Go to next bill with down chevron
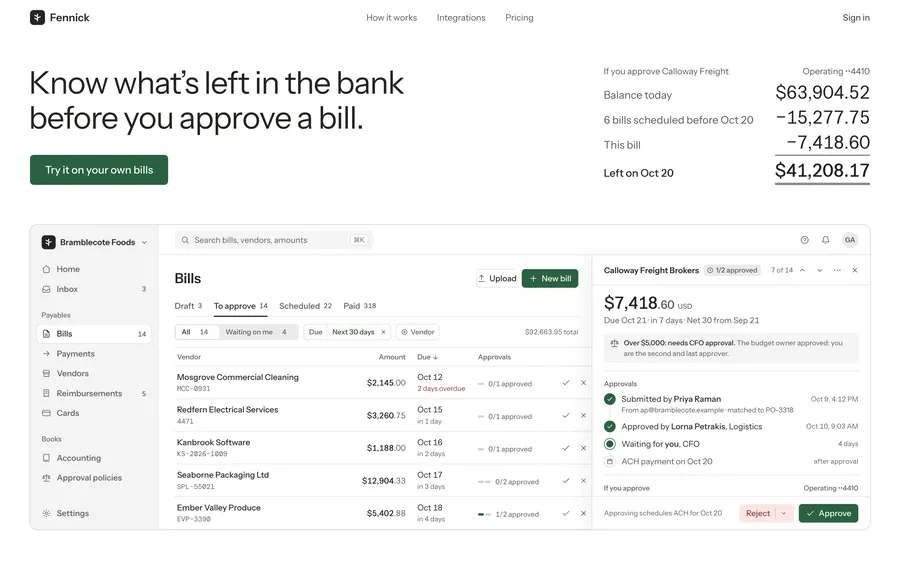This screenshot has width=900, height=562. tap(820, 270)
